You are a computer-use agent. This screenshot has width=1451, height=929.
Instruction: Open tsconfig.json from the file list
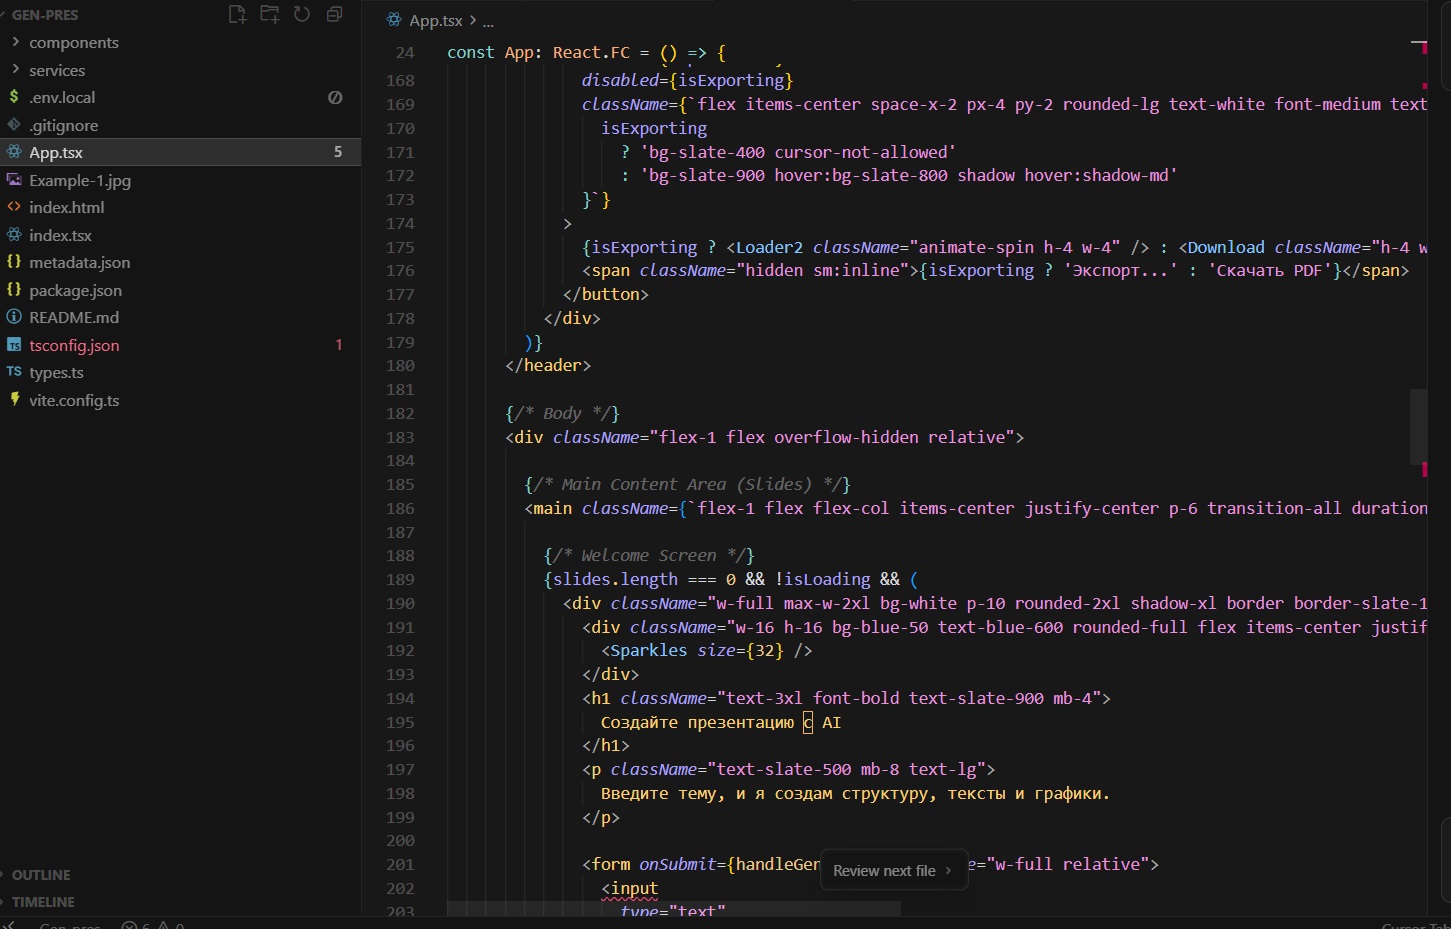click(74, 345)
